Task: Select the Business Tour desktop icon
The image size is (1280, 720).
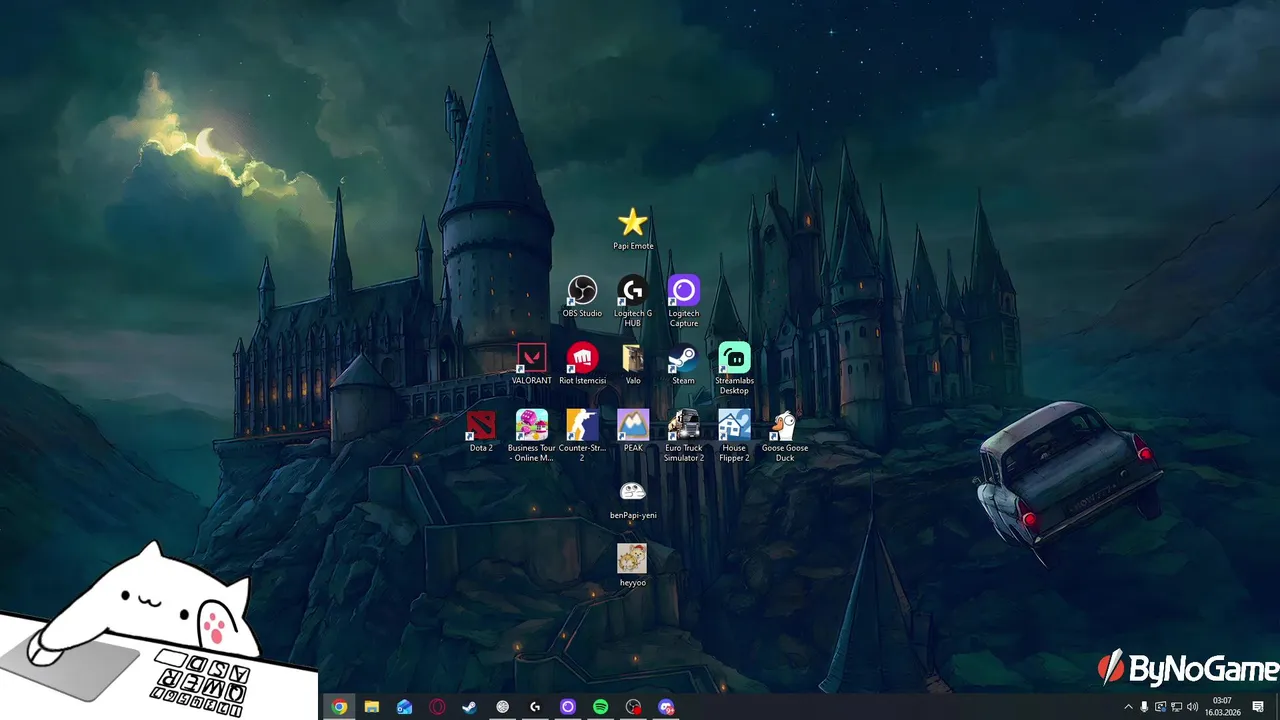Action: [x=531, y=435]
